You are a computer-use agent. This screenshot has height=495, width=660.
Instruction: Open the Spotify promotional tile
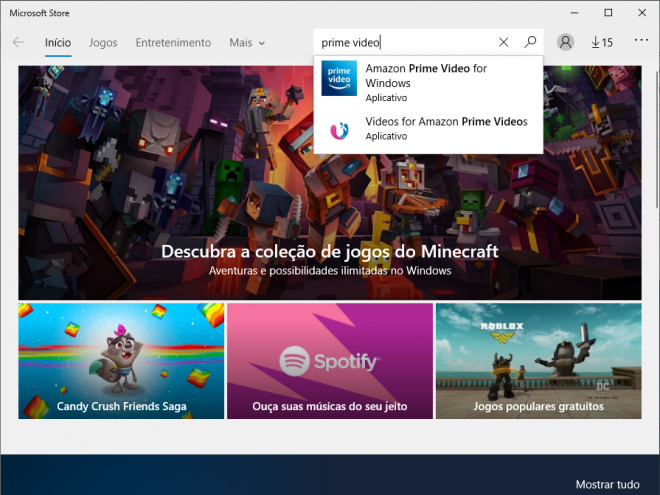pos(330,361)
